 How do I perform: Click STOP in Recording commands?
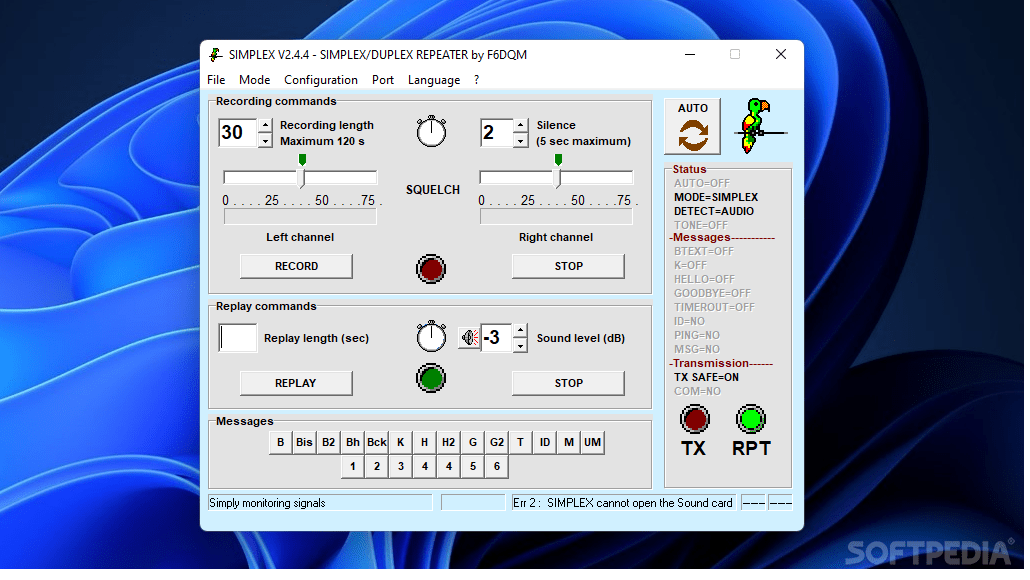pyautogui.click(x=568, y=266)
